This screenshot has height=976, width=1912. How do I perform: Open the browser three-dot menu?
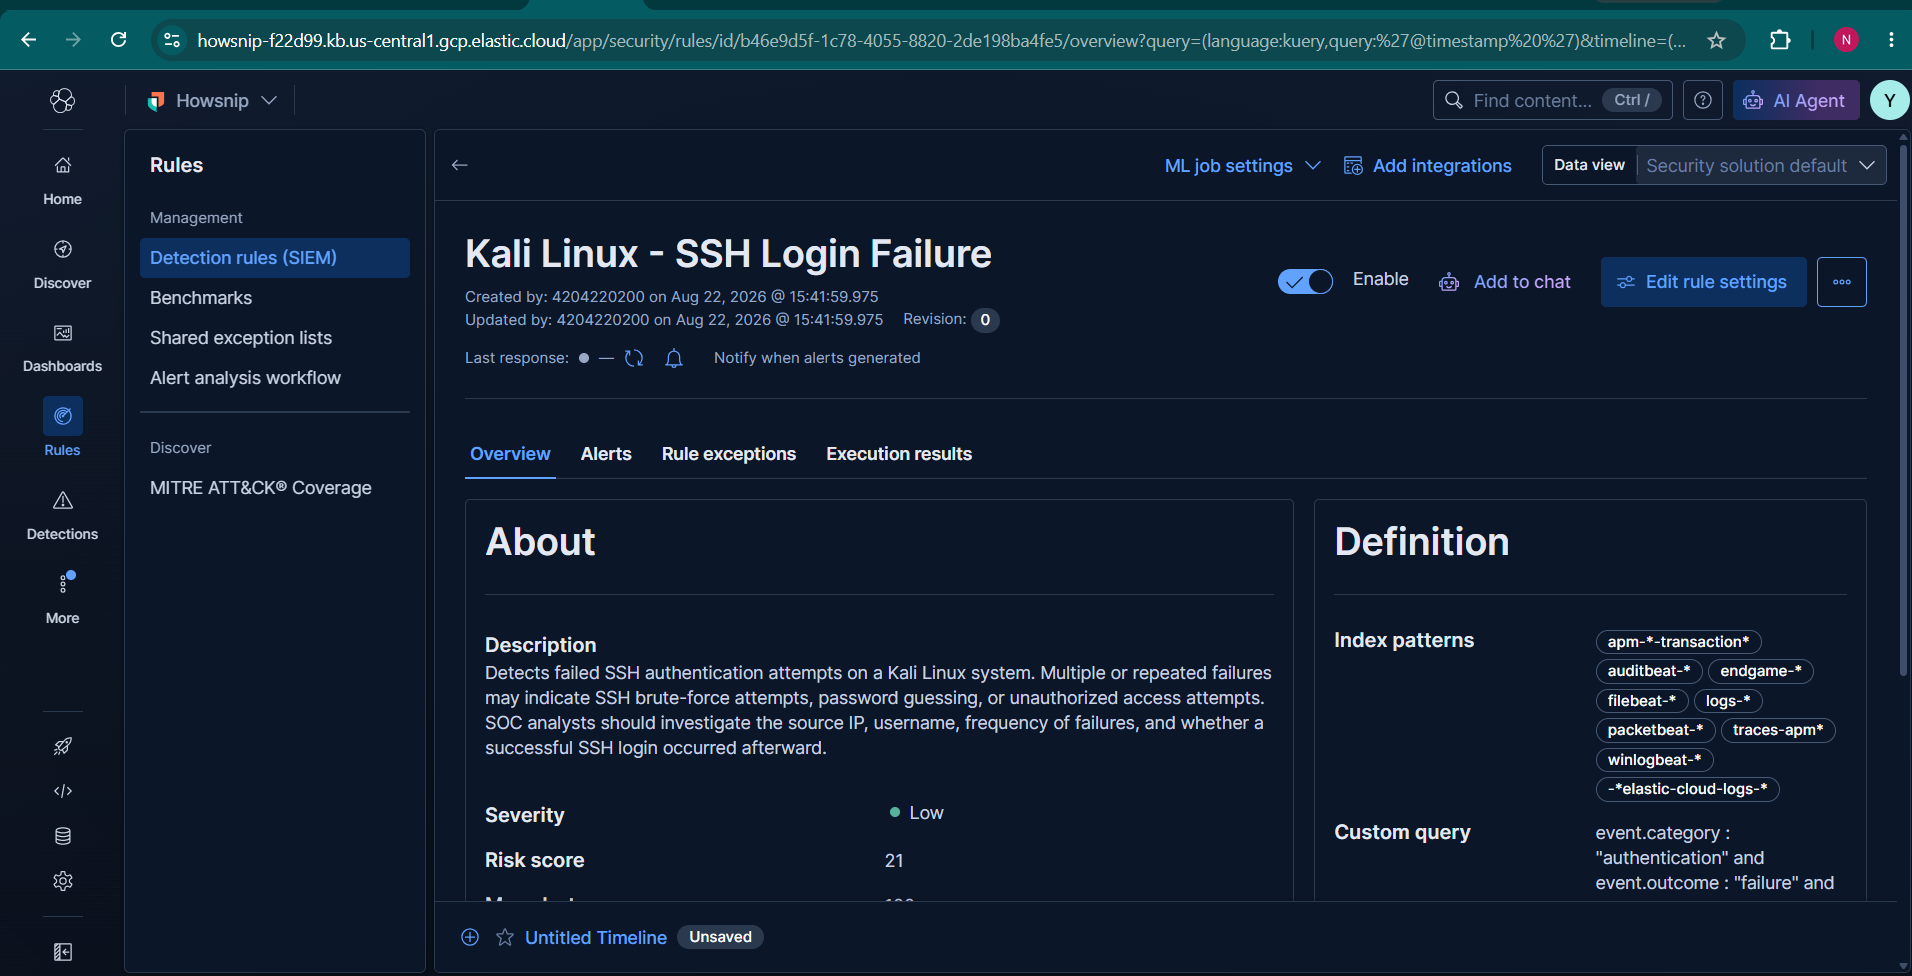pos(1890,40)
